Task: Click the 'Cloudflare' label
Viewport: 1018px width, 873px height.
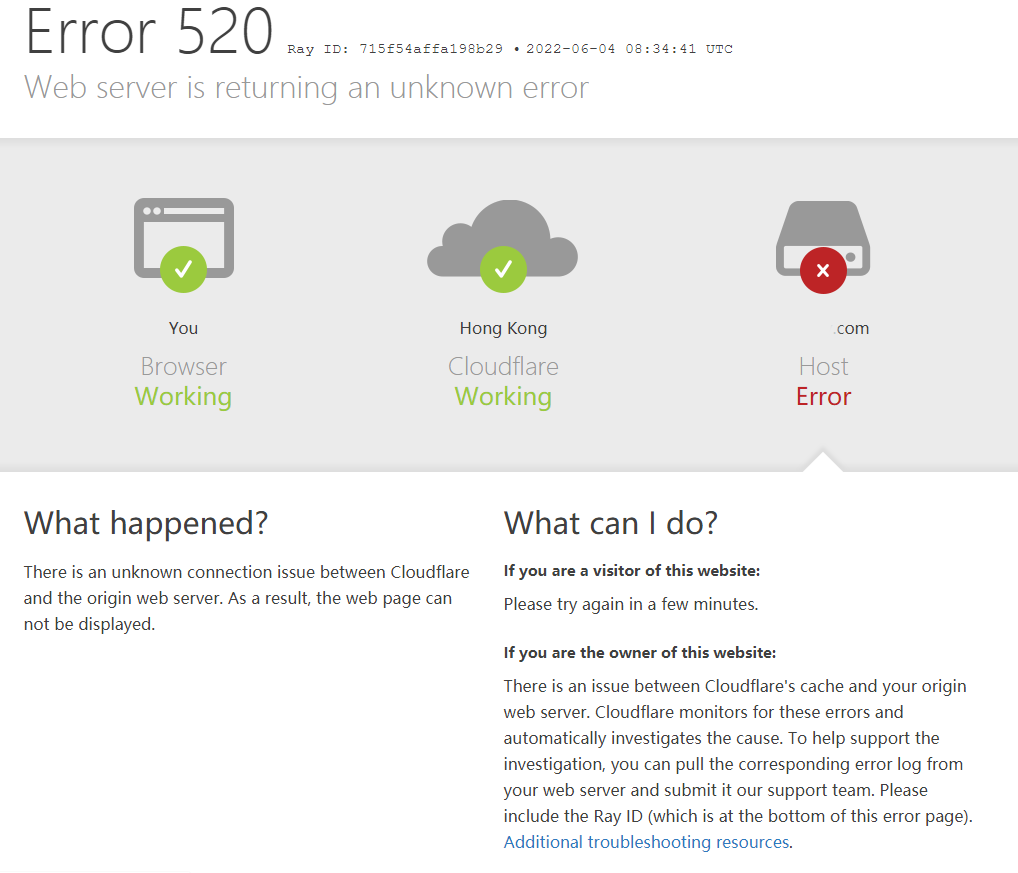Action: (503, 367)
